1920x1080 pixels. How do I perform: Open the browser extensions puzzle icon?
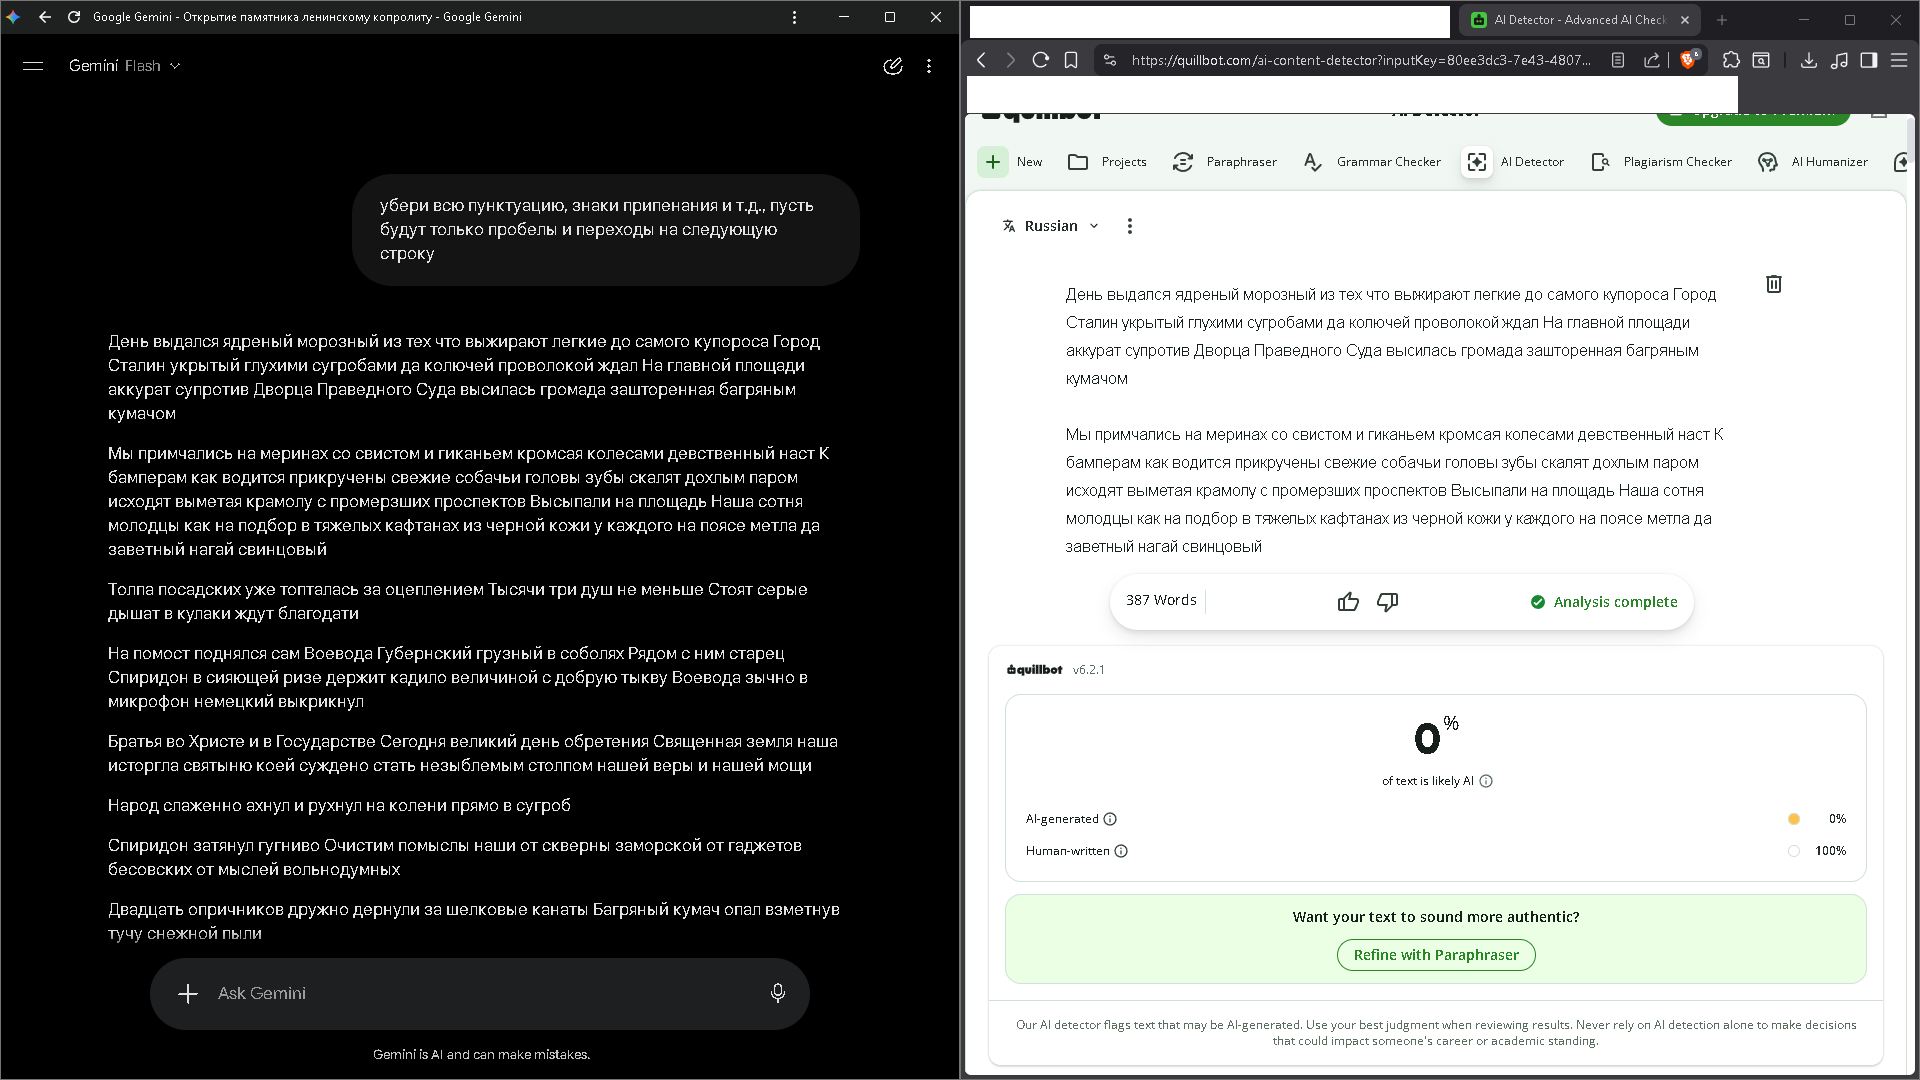tap(1731, 60)
